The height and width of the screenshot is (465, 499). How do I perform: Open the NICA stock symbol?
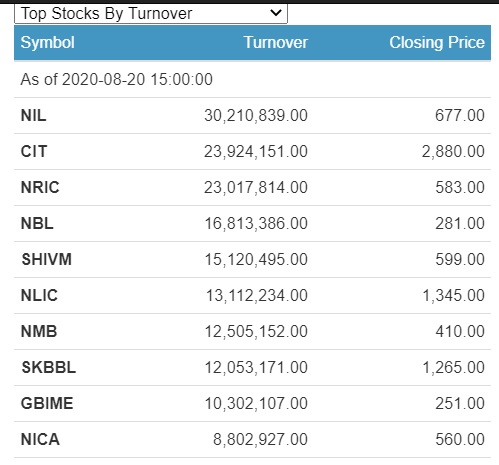click(40, 440)
